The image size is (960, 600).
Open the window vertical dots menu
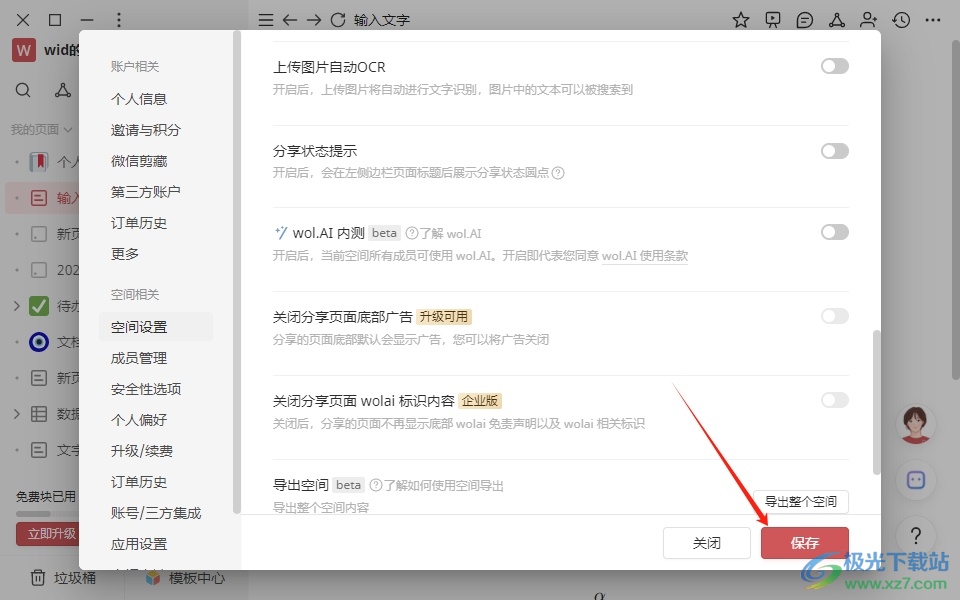click(119, 20)
